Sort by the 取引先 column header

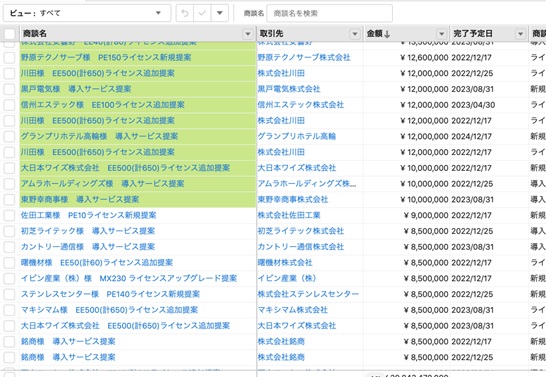(271, 34)
